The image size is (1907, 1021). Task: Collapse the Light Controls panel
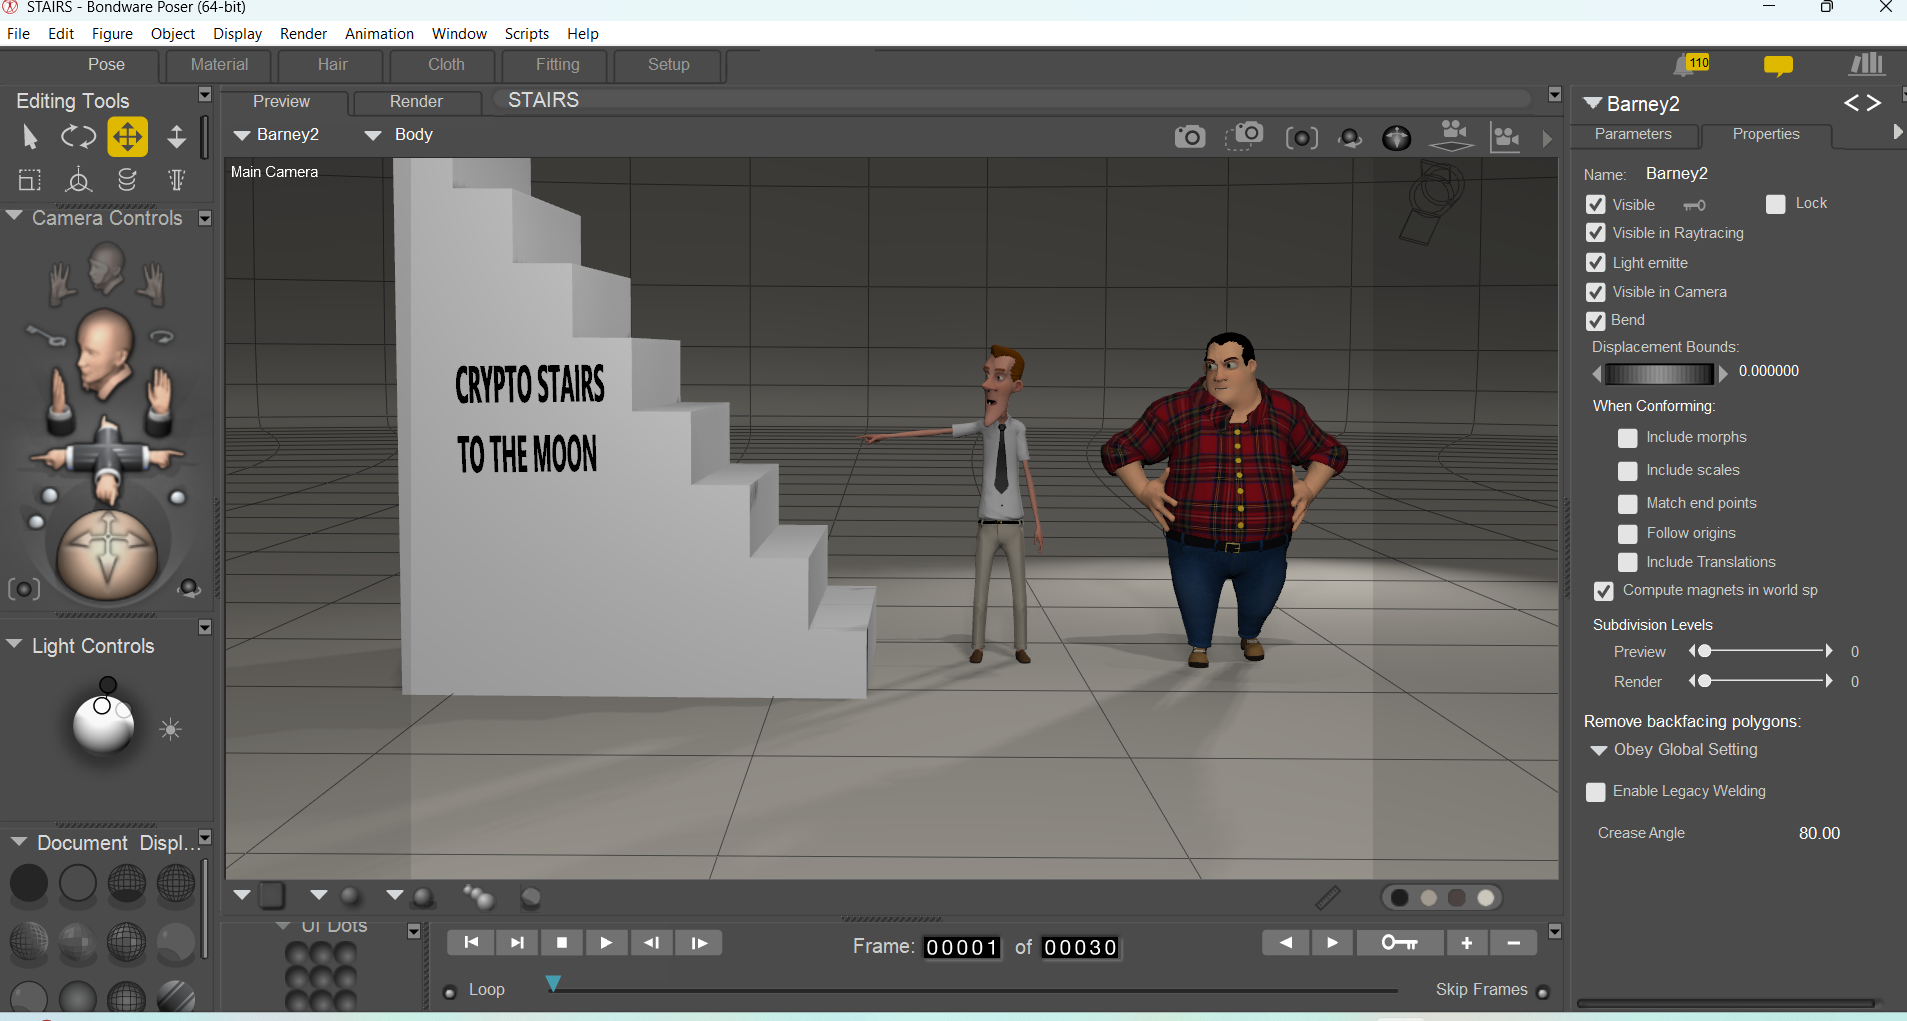14,644
